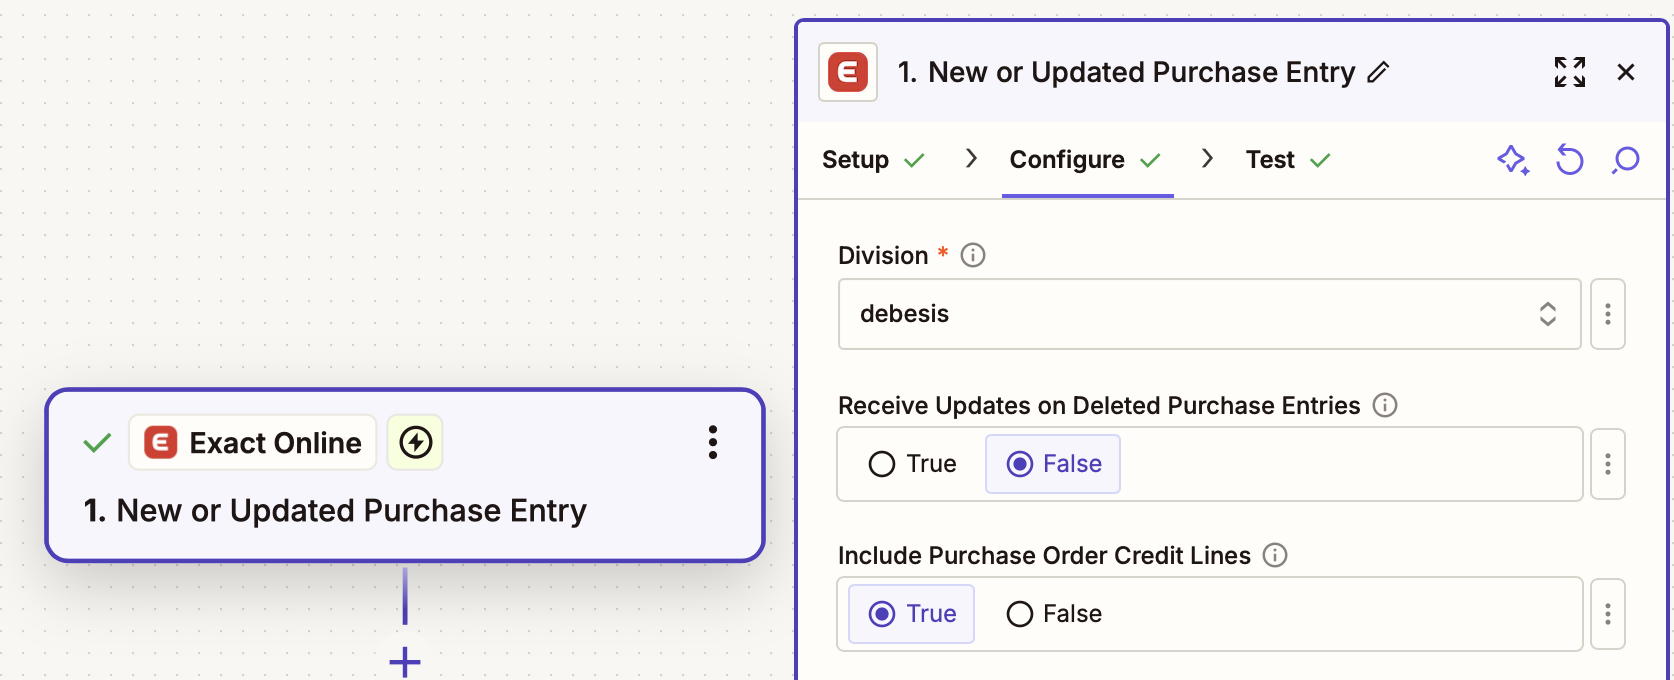Click chevron between Setup and Configure

tap(970, 158)
